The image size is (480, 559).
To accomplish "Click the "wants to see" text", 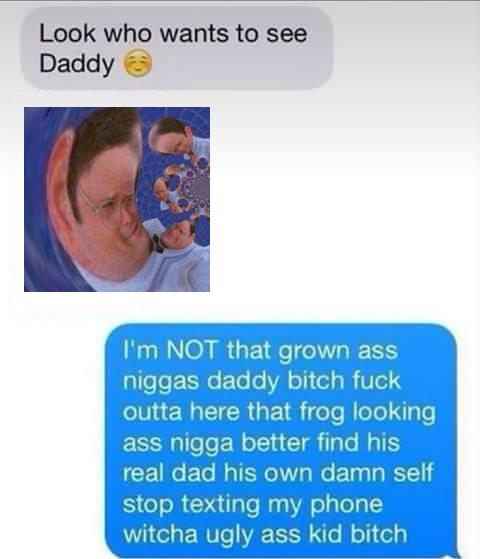I will click(233, 34).
